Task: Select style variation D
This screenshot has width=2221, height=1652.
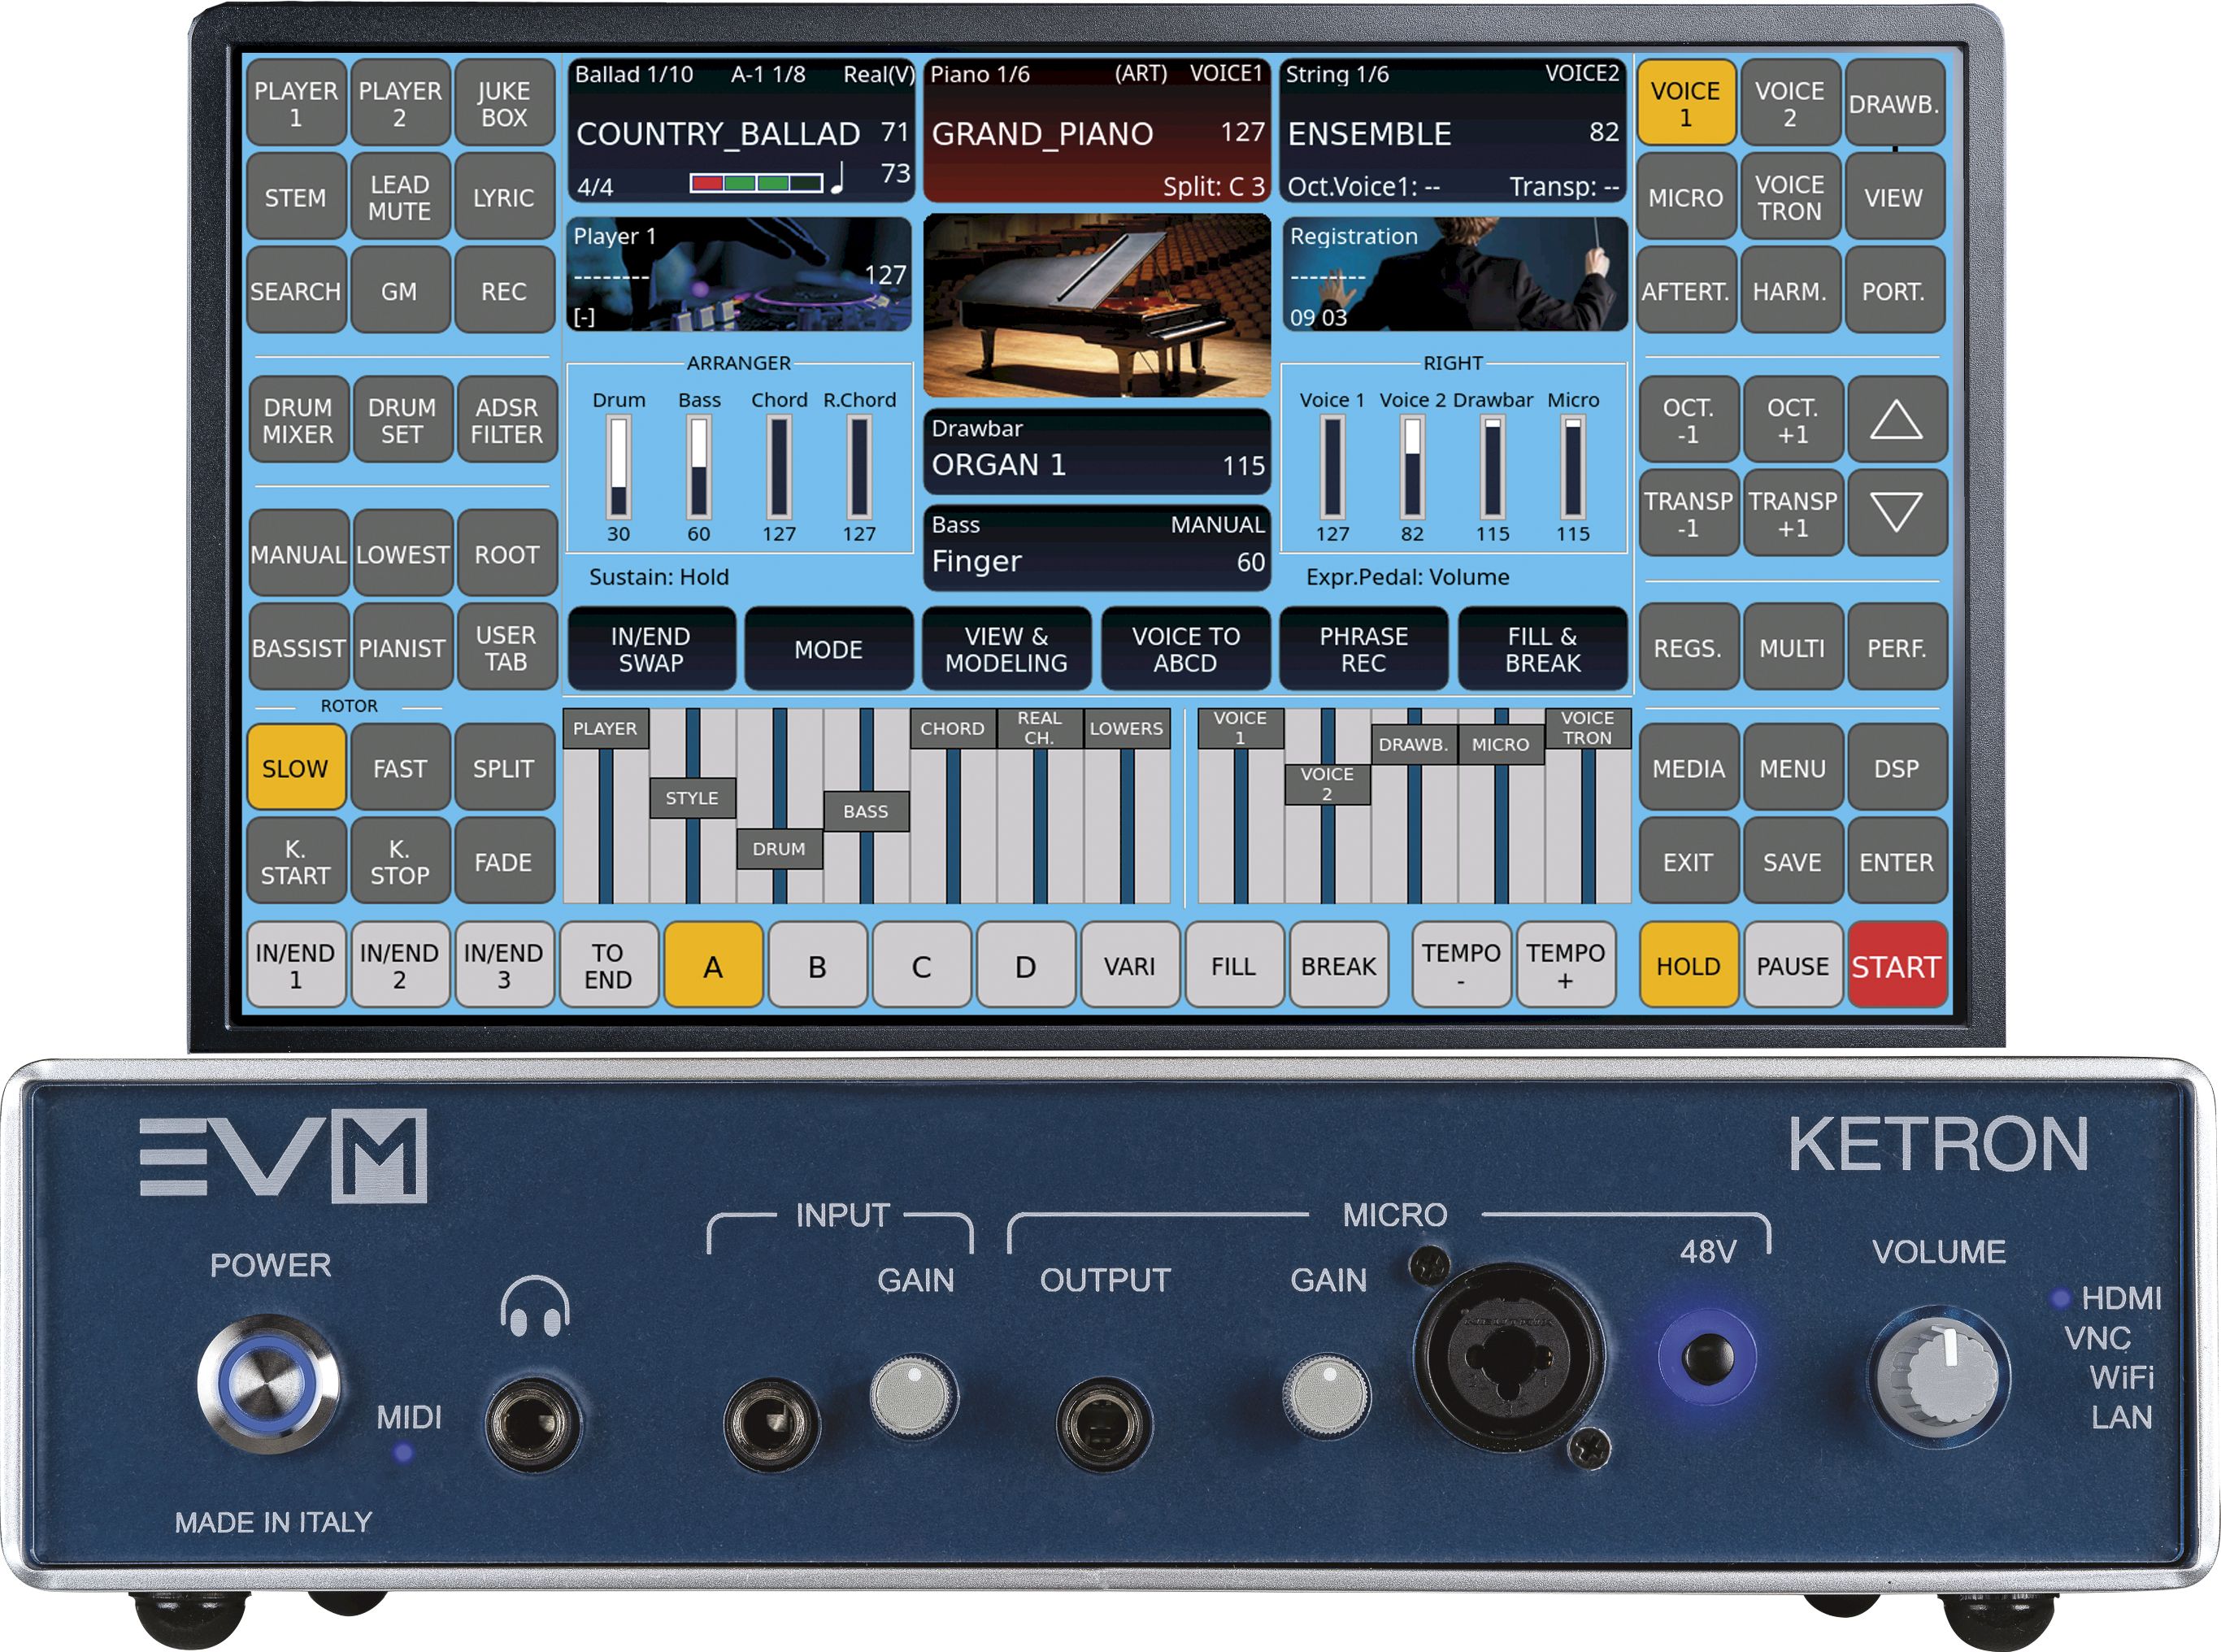Action: pos(1027,964)
